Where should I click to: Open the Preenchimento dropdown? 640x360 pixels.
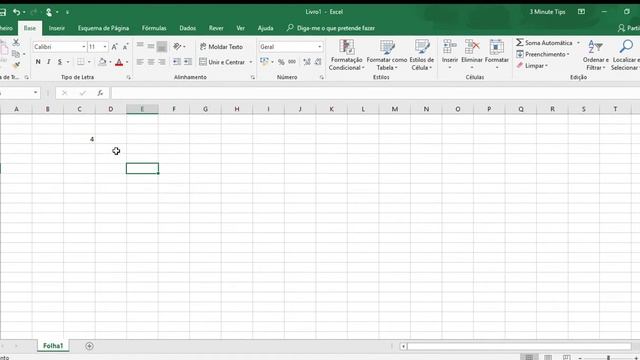coord(543,54)
